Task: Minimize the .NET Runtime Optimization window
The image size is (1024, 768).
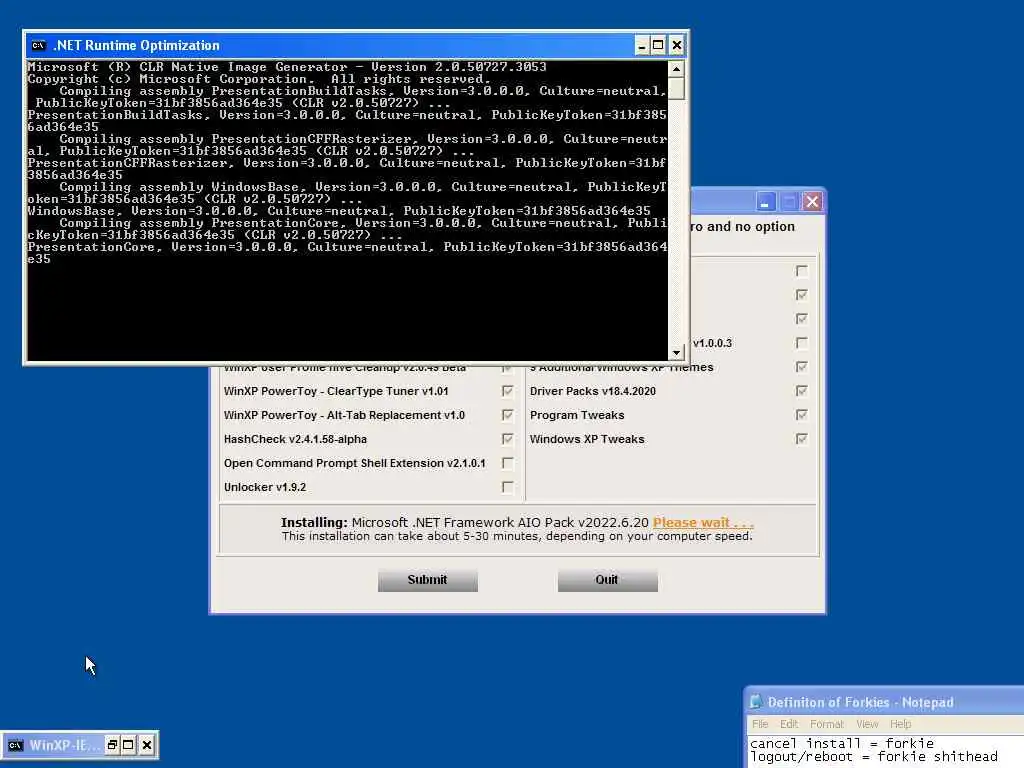Action: [641, 45]
